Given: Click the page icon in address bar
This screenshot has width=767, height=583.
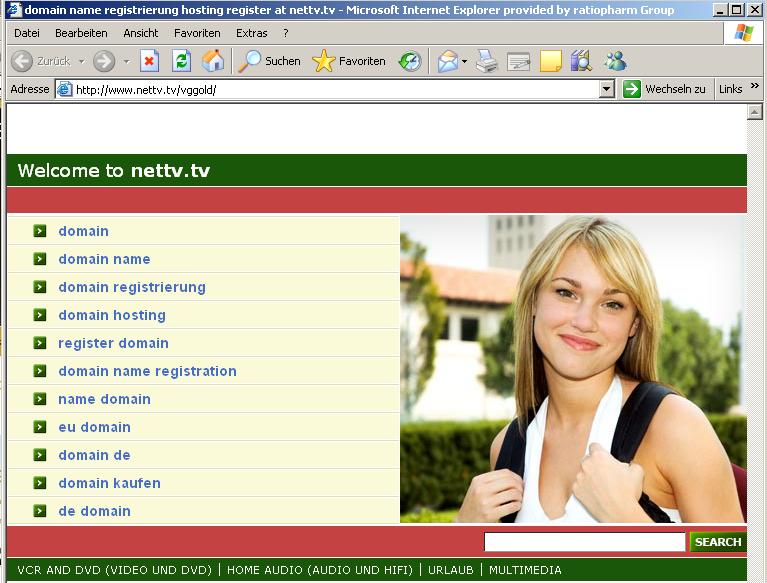Looking at the screenshot, I should (x=64, y=90).
